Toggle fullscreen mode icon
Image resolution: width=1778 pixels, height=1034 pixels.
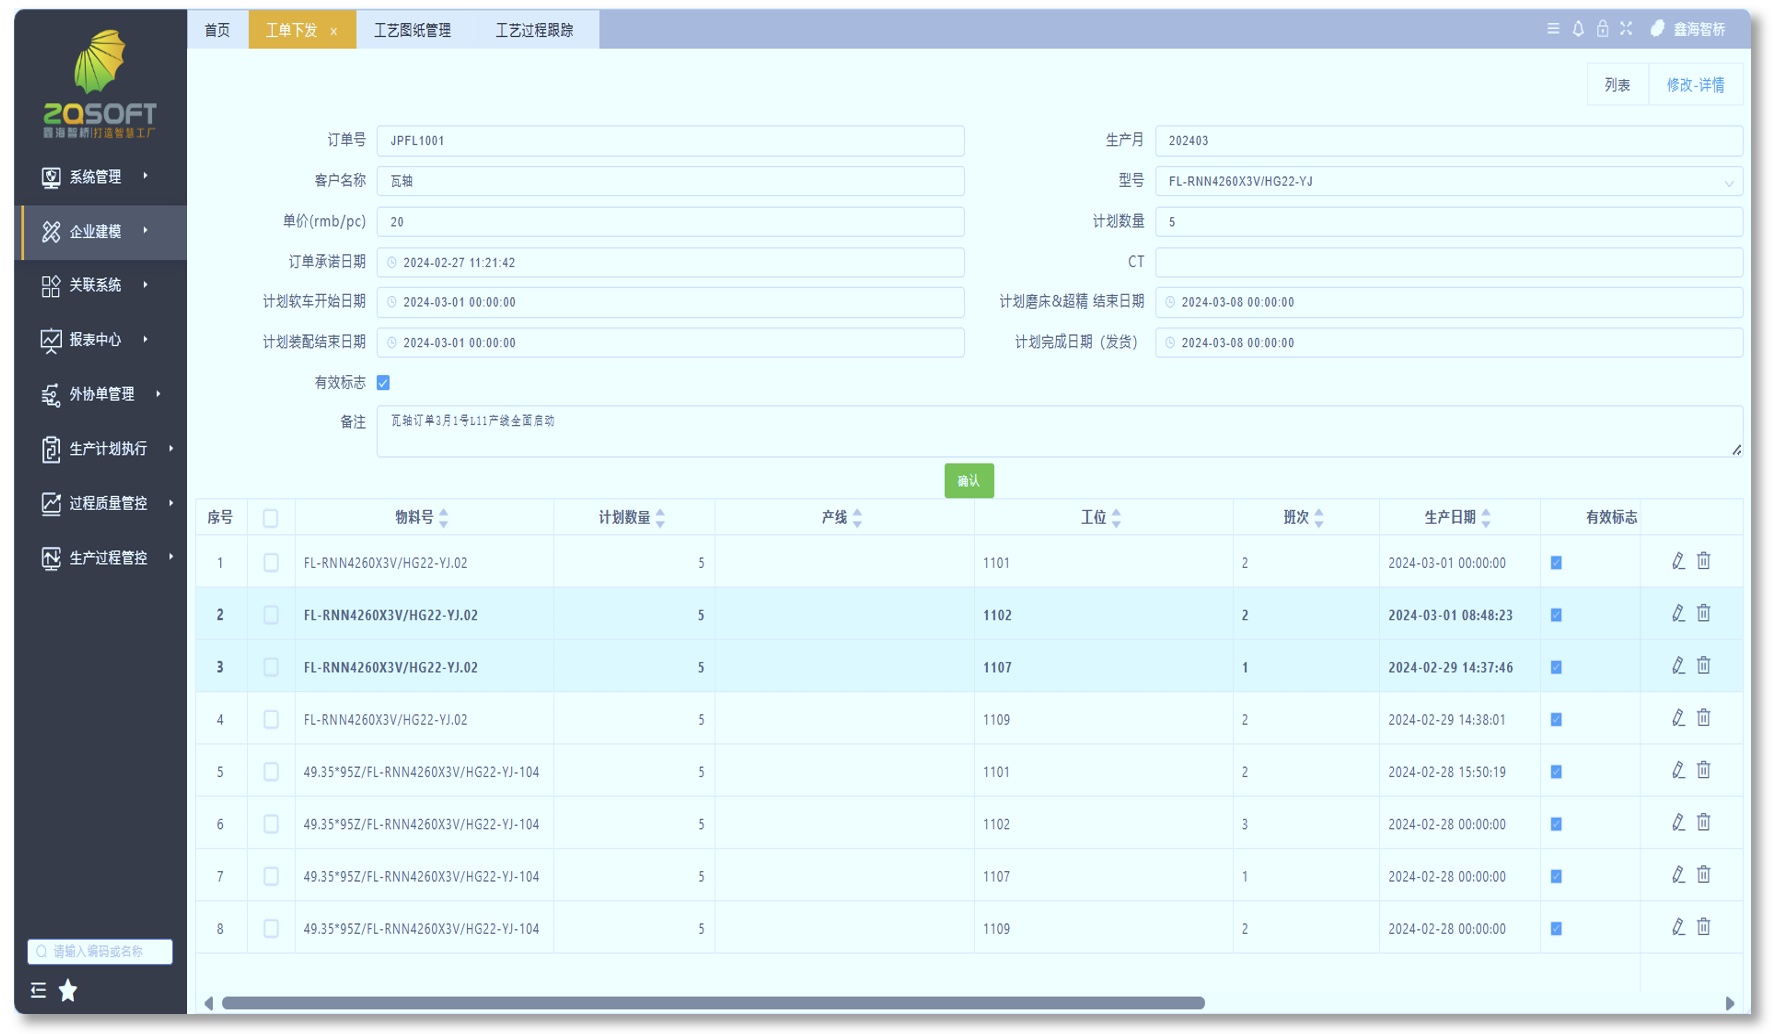pos(1626,29)
